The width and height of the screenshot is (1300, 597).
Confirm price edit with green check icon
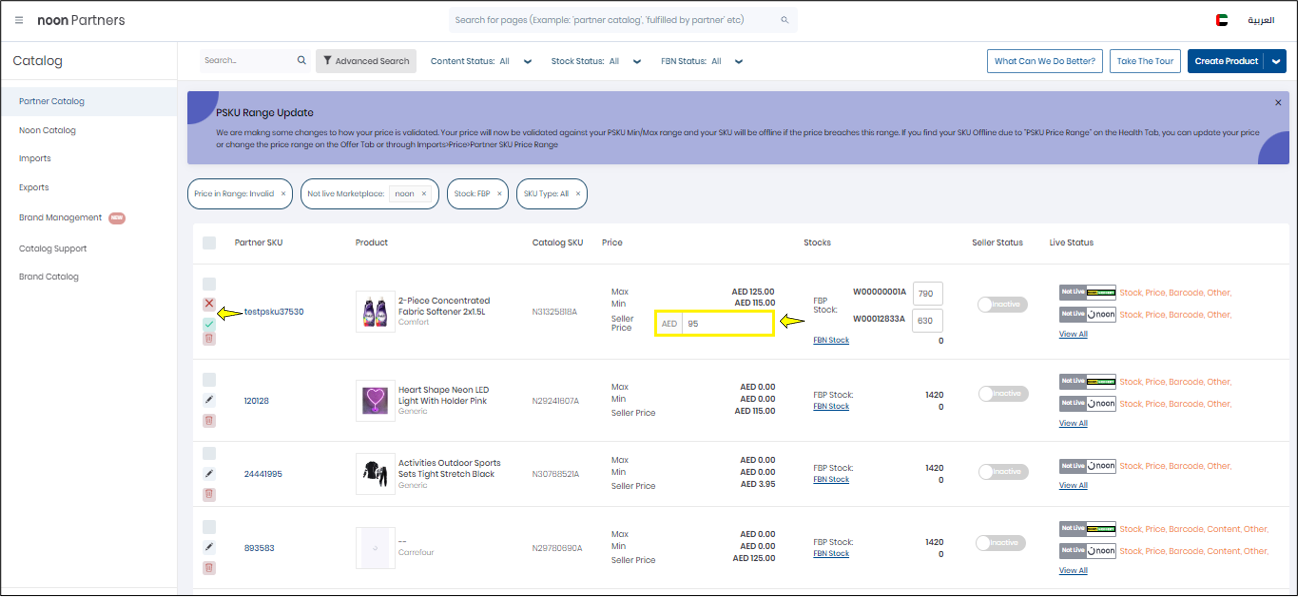[209, 324]
